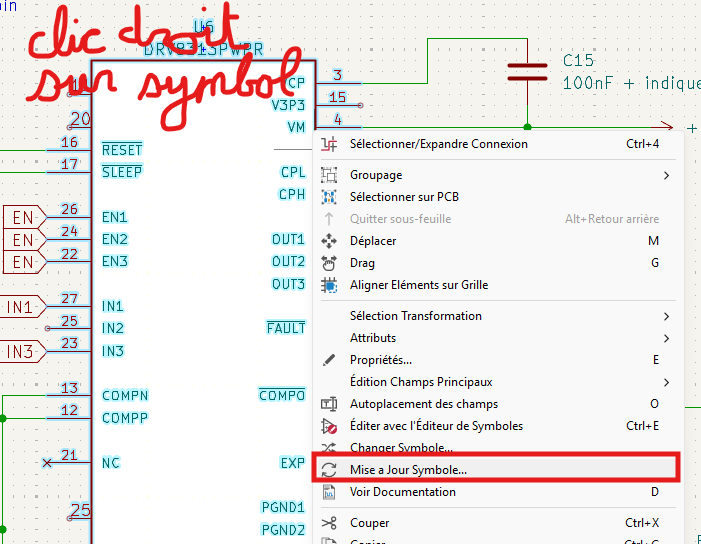This screenshot has width=701, height=544.
Task: Click the Mise a Jour Symbole refresh icon
Action: pyautogui.click(x=329, y=470)
